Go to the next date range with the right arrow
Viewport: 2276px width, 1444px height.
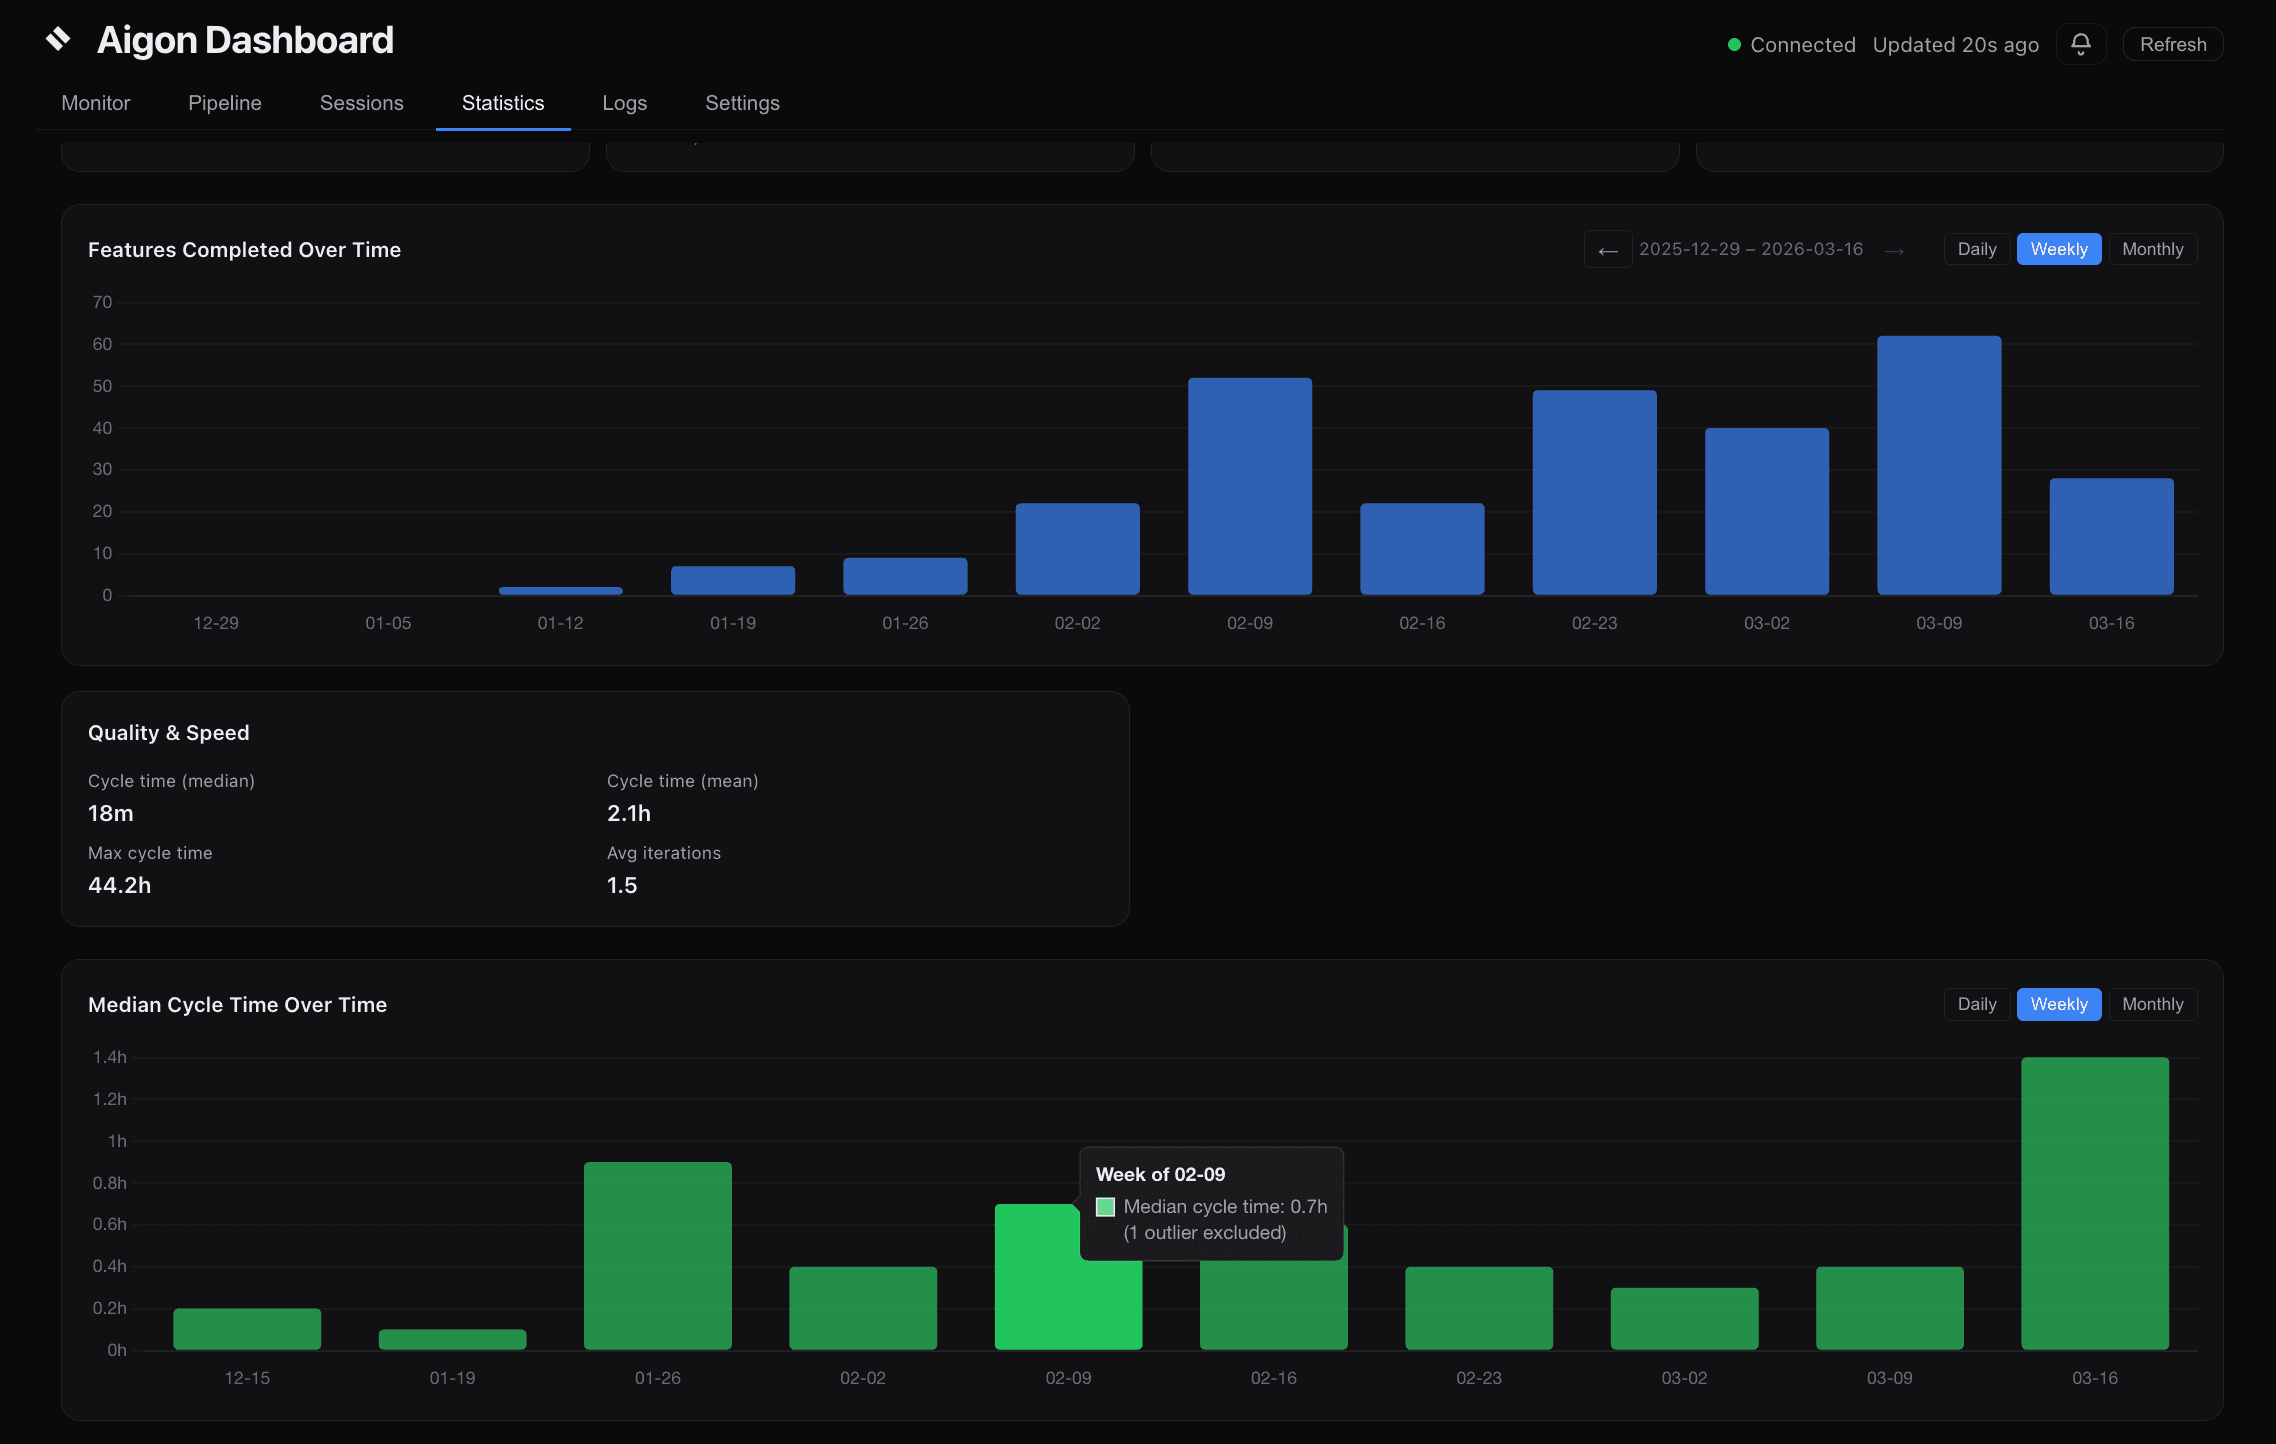coord(1894,250)
